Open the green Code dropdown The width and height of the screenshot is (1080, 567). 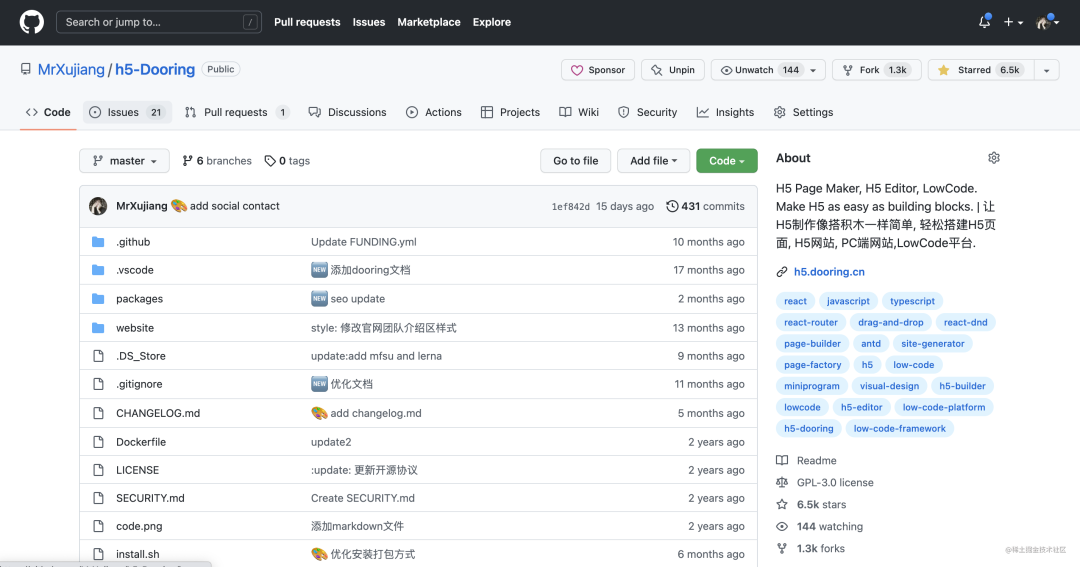click(727, 161)
